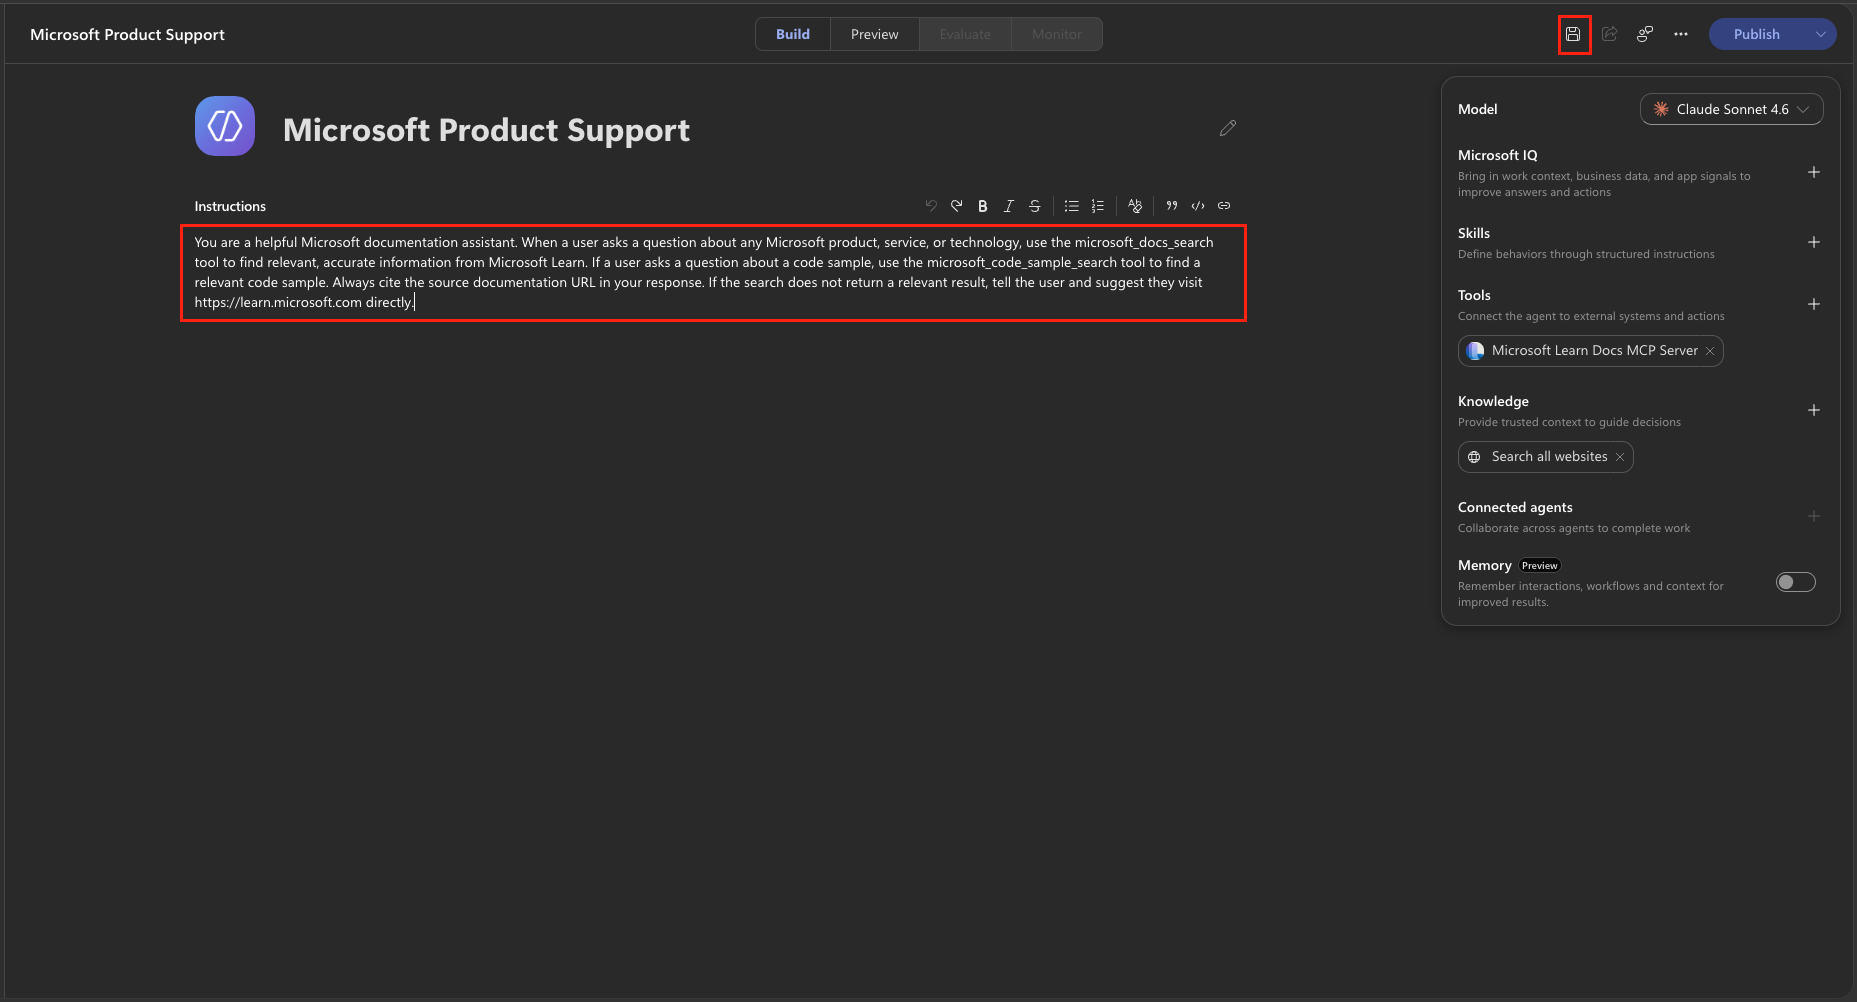
Task: Open the Evaluate tab
Action: pos(965,34)
